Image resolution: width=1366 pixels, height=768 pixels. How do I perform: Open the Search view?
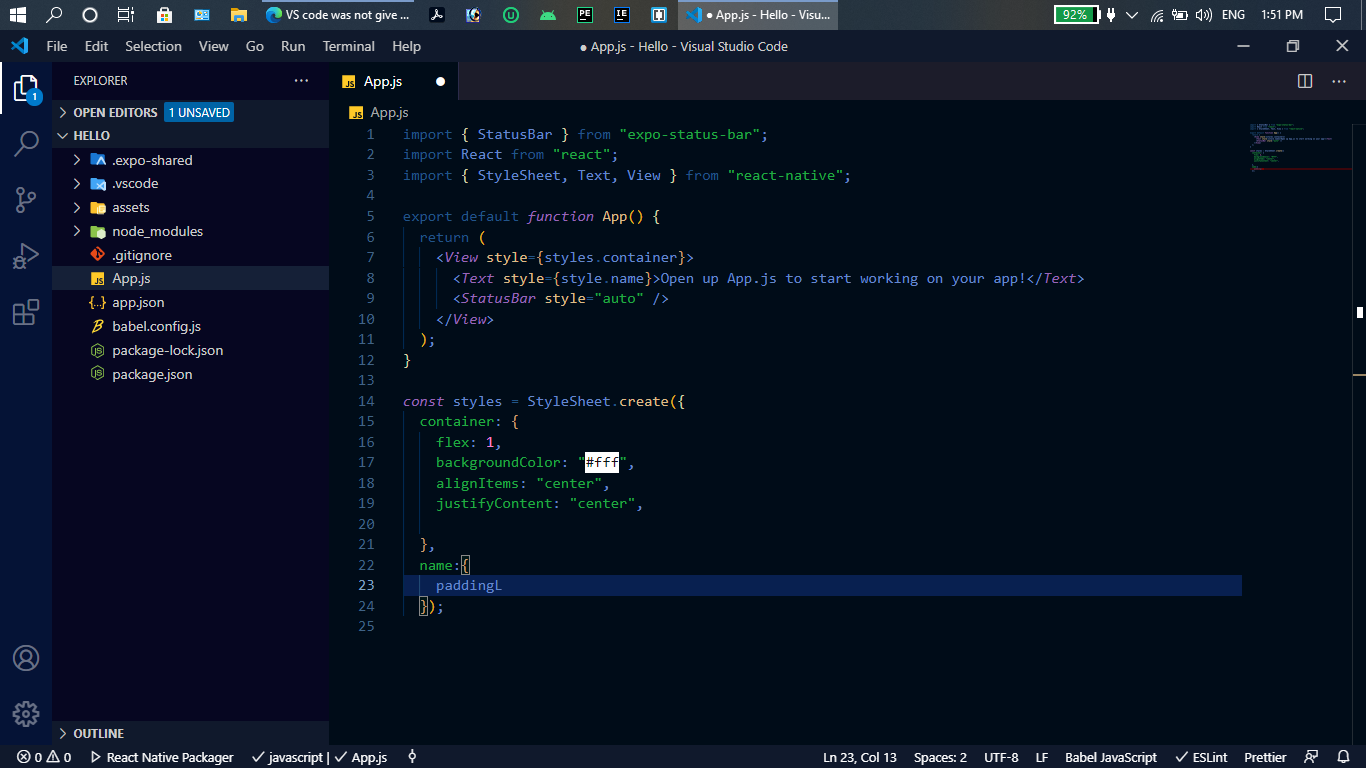(x=25, y=143)
